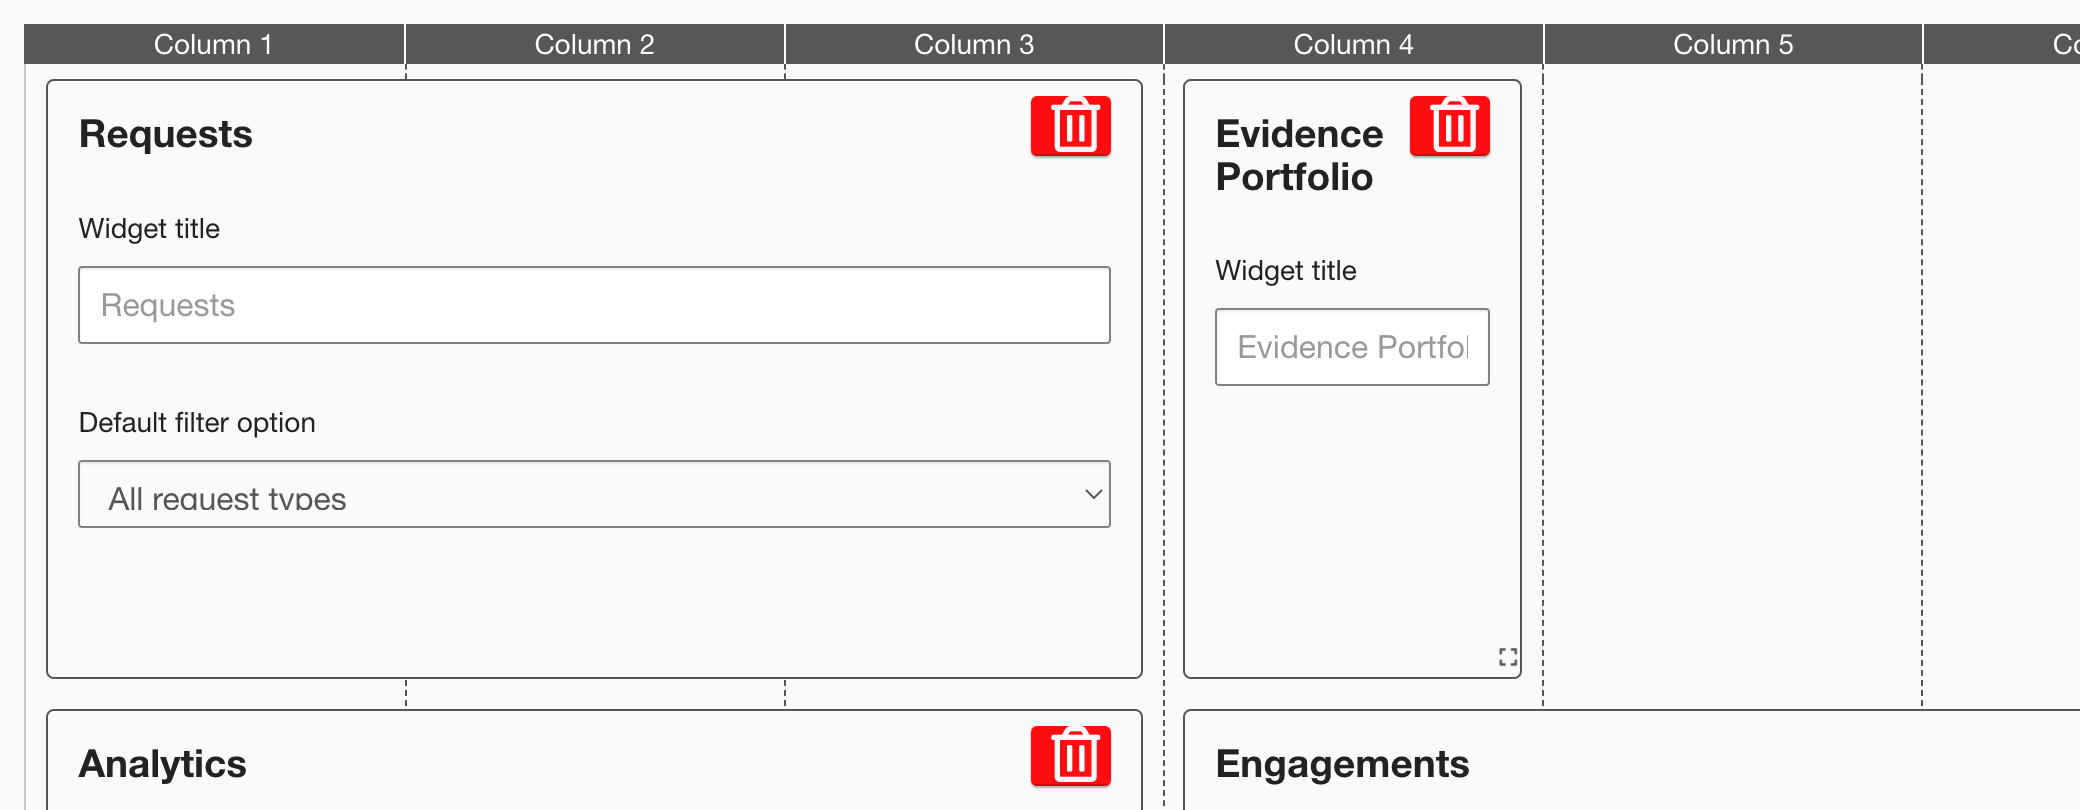Click the Evidence Portfolio widget heading
2080x810 pixels.
point(1299,155)
